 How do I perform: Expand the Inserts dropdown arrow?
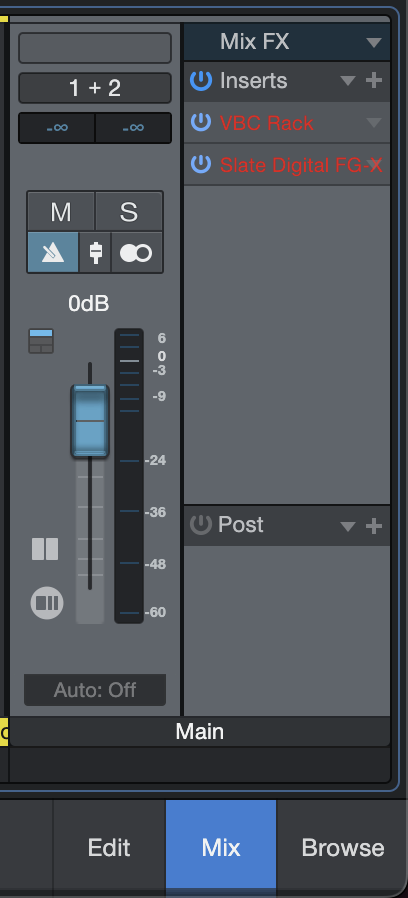pos(348,81)
